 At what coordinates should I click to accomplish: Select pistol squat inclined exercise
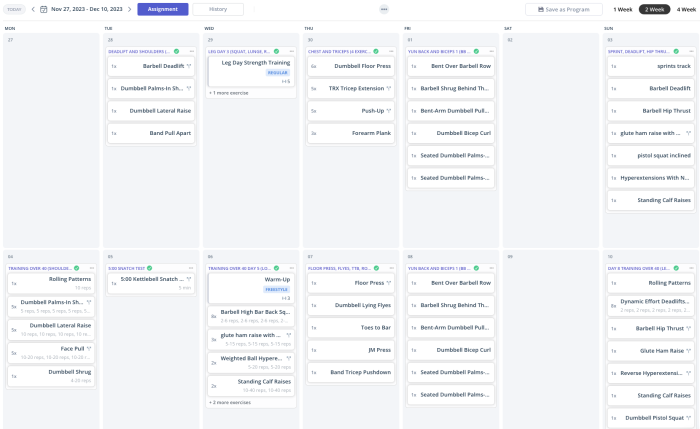pyautogui.click(x=651, y=155)
